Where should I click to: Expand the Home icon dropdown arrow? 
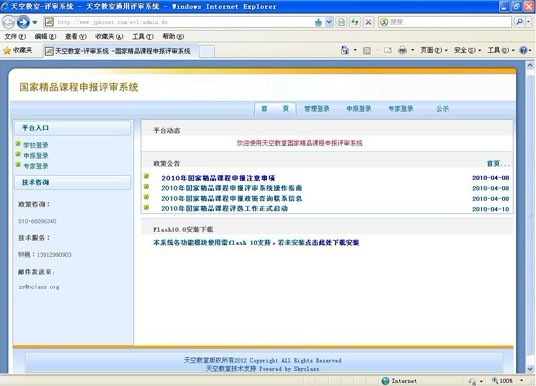[x=355, y=50]
